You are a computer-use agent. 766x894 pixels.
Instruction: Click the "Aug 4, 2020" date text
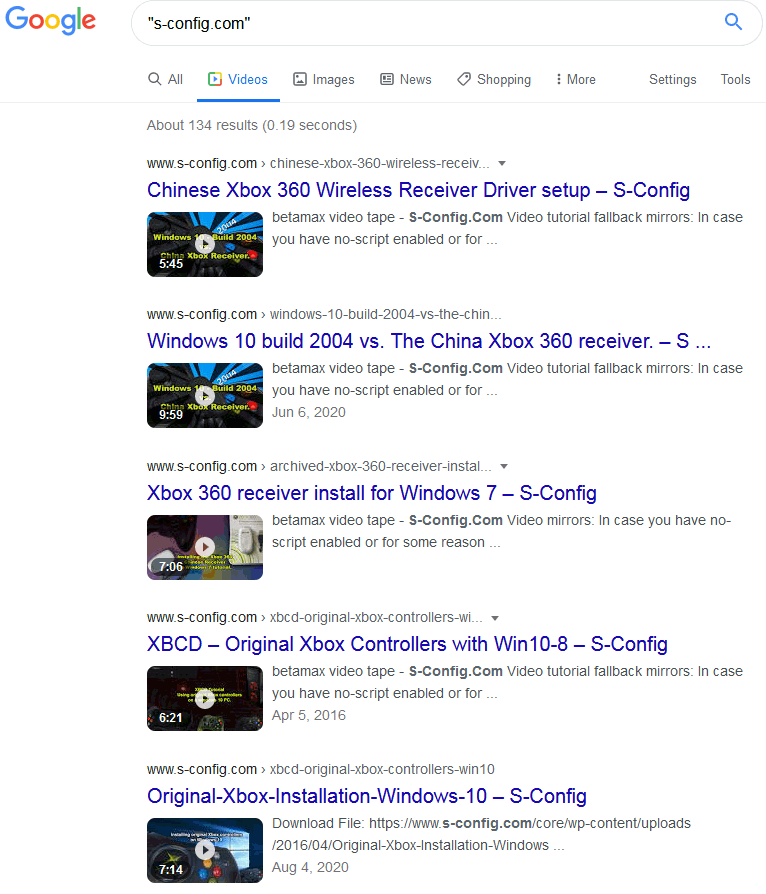[310, 867]
